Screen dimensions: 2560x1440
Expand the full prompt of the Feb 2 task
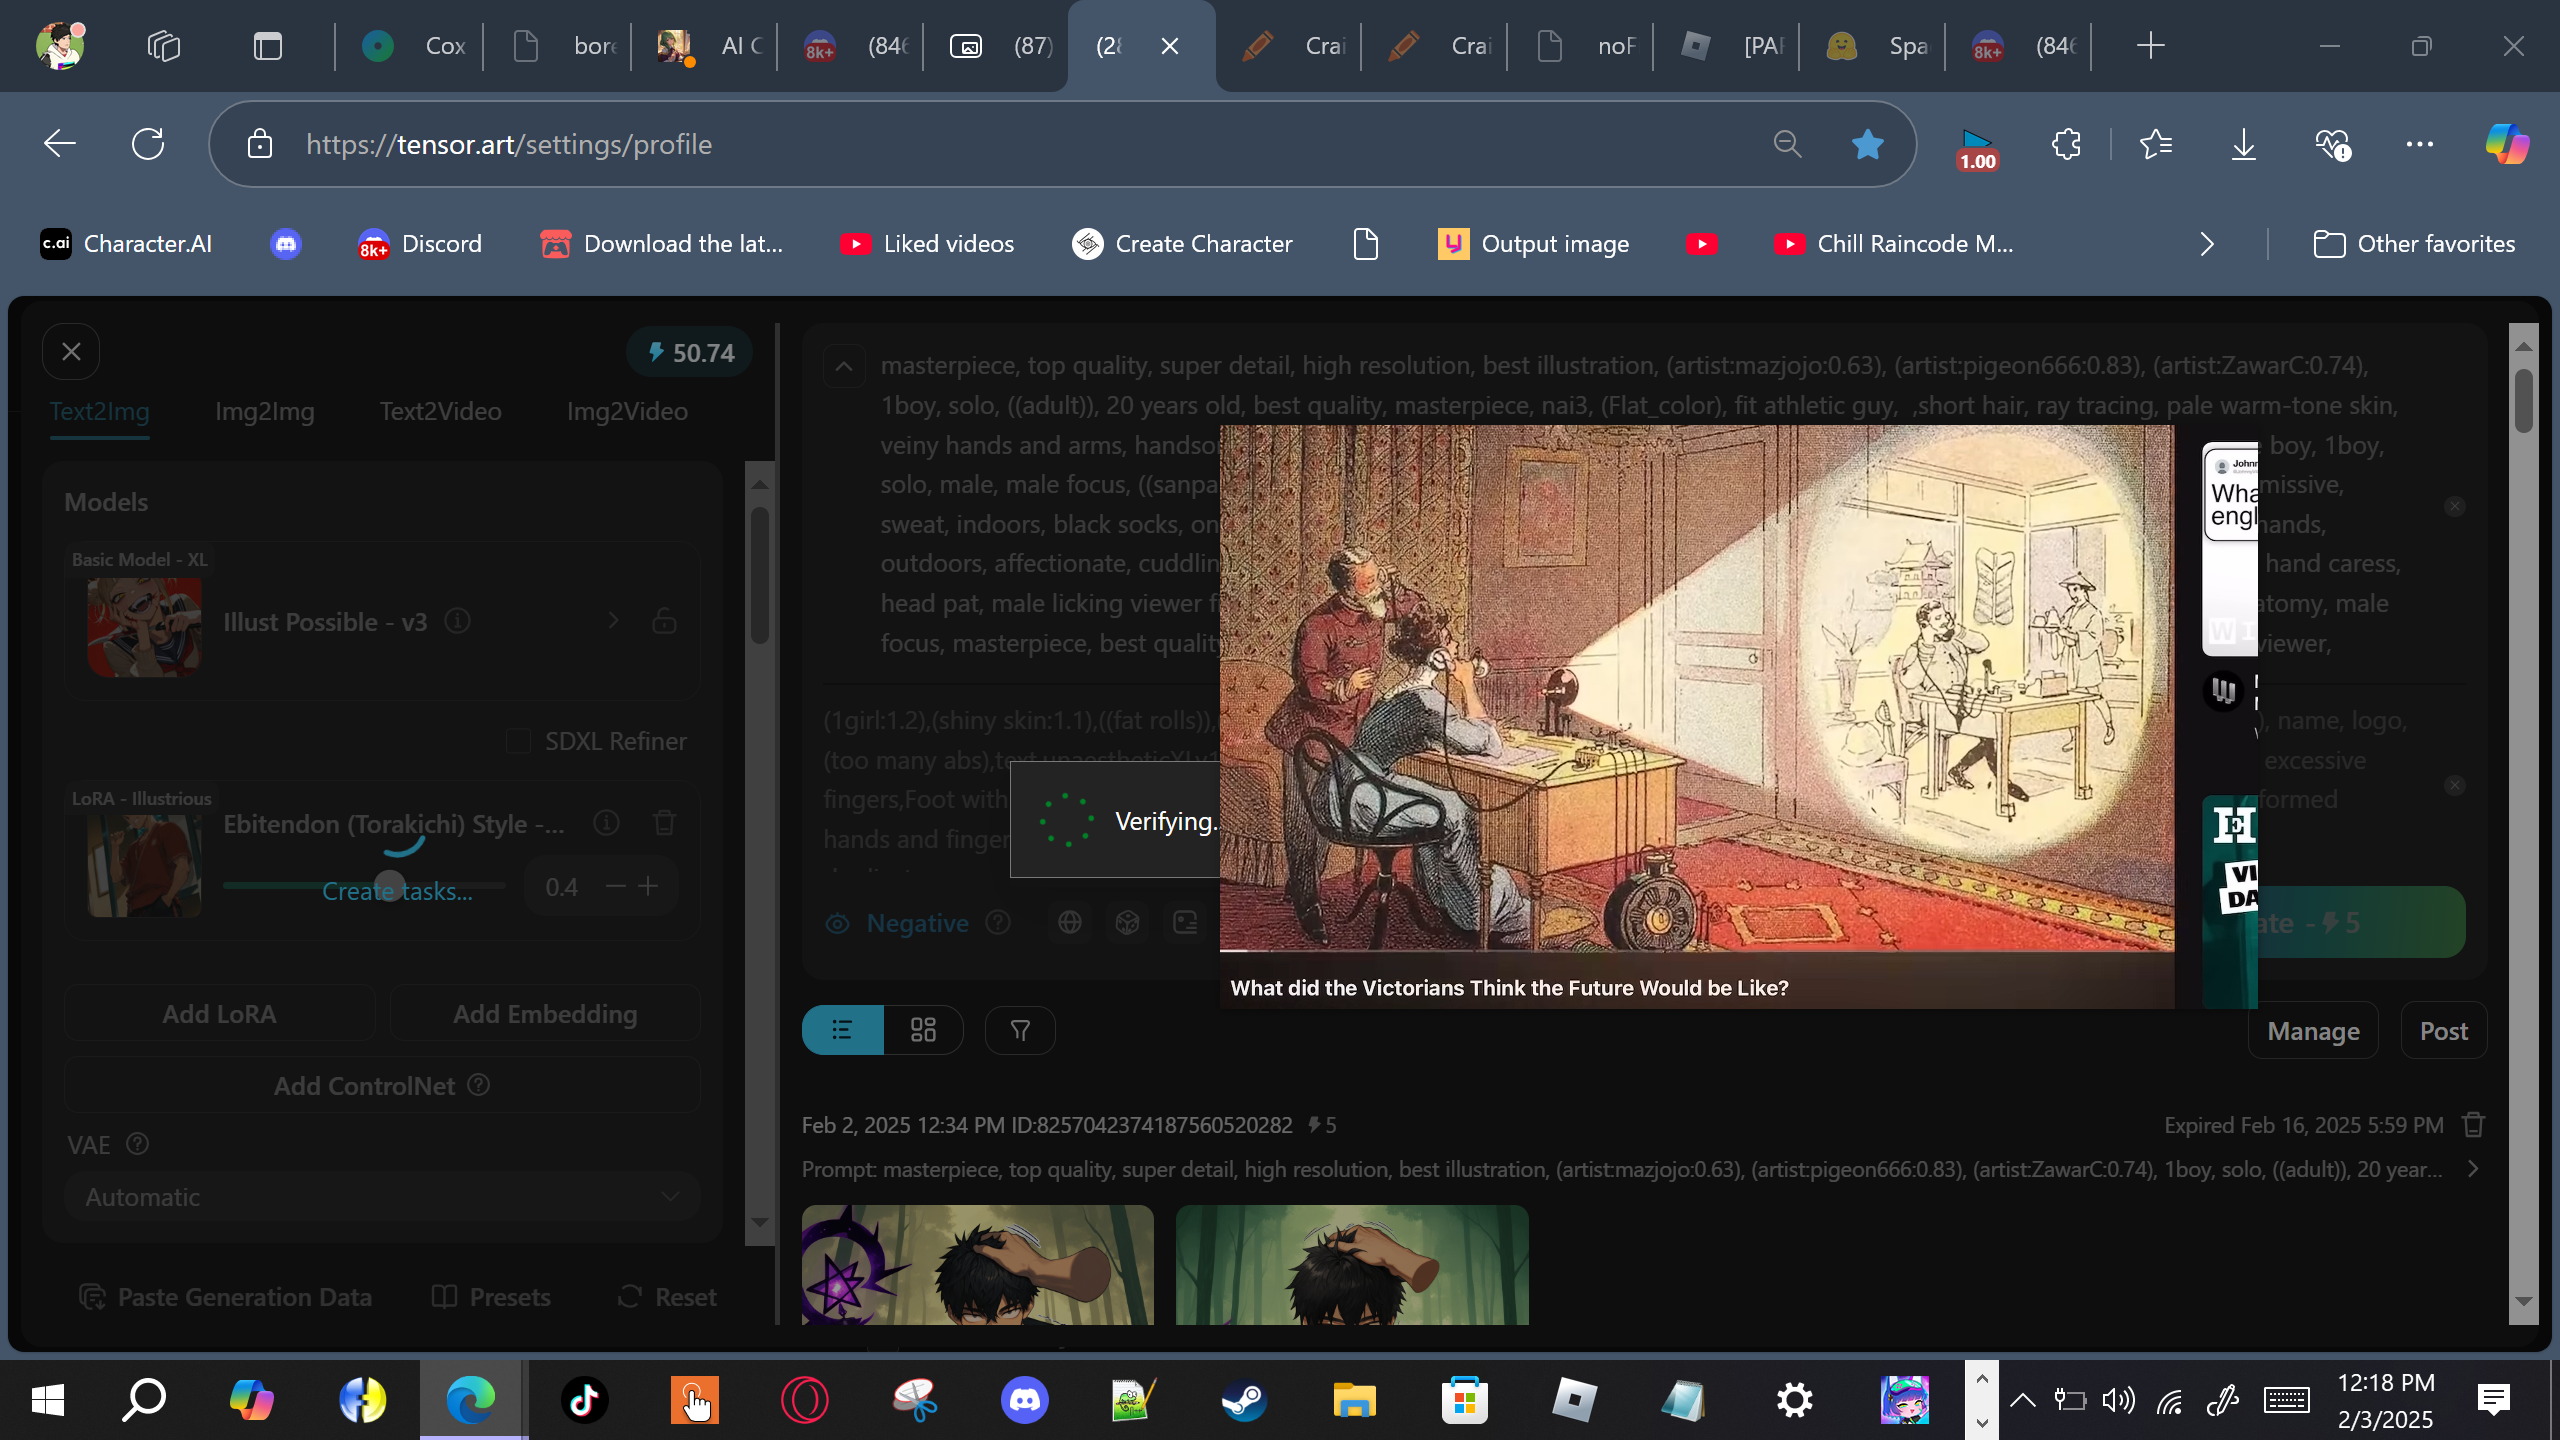pos(2473,1169)
